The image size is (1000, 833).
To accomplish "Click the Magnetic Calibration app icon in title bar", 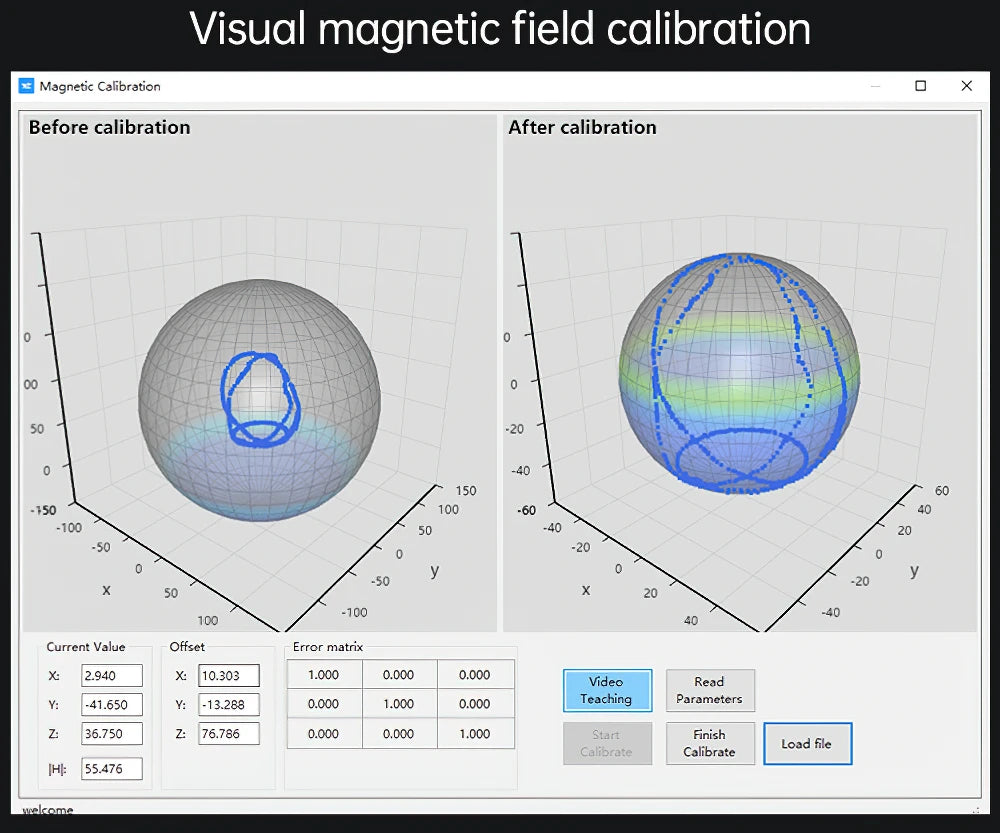I will pos(27,86).
